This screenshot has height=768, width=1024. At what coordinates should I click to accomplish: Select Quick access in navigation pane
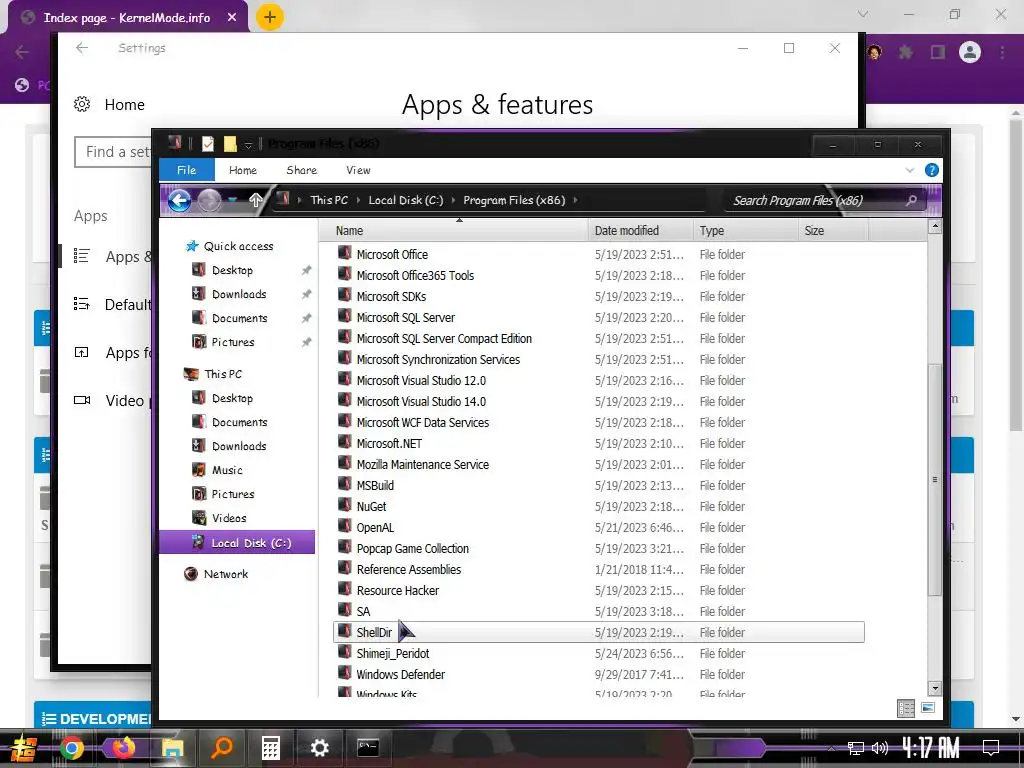coord(238,246)
